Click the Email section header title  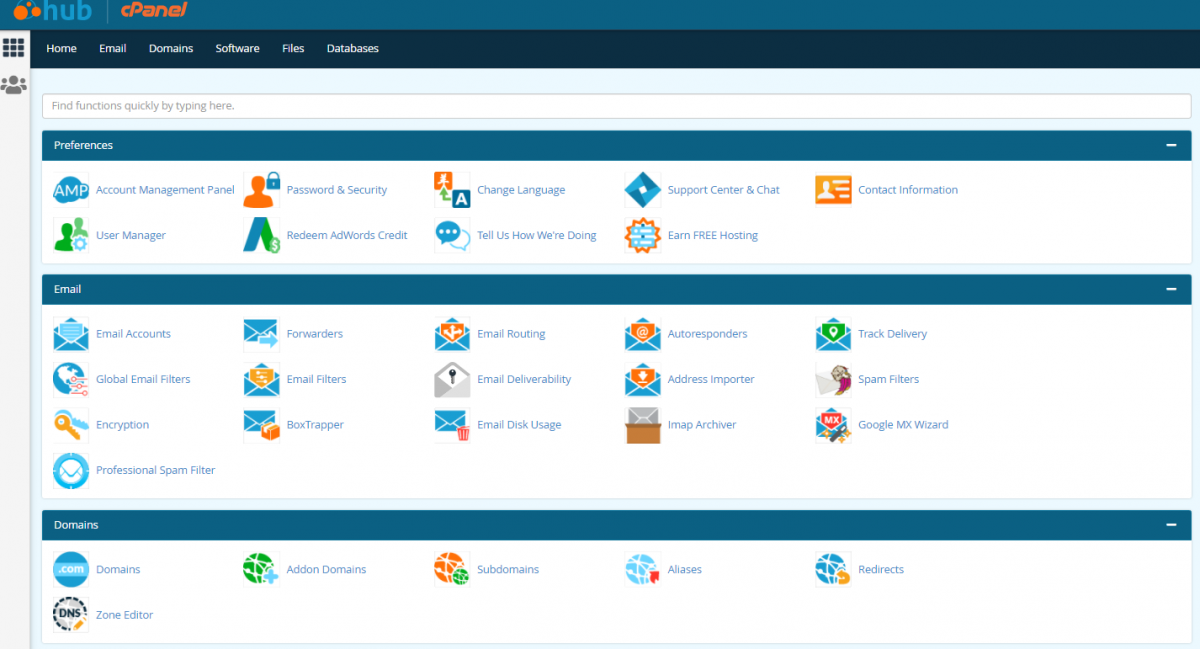pos(67,289)
